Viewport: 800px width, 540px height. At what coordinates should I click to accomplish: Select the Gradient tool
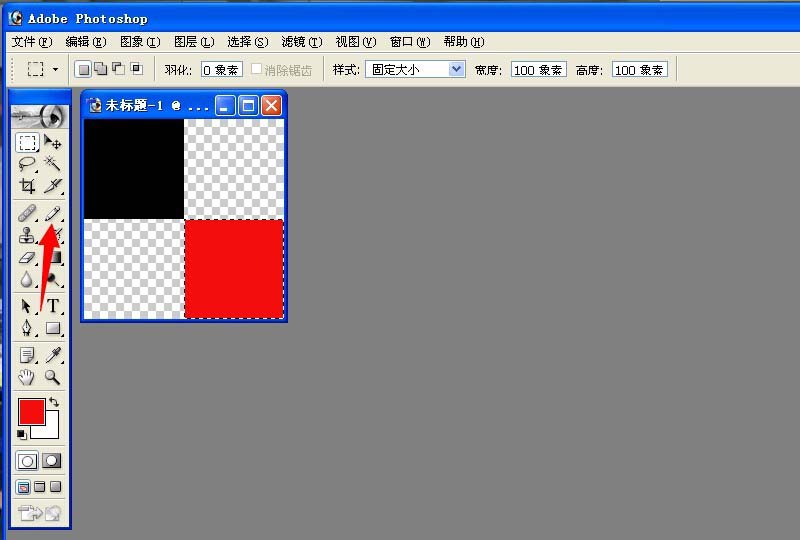(55, 257)
